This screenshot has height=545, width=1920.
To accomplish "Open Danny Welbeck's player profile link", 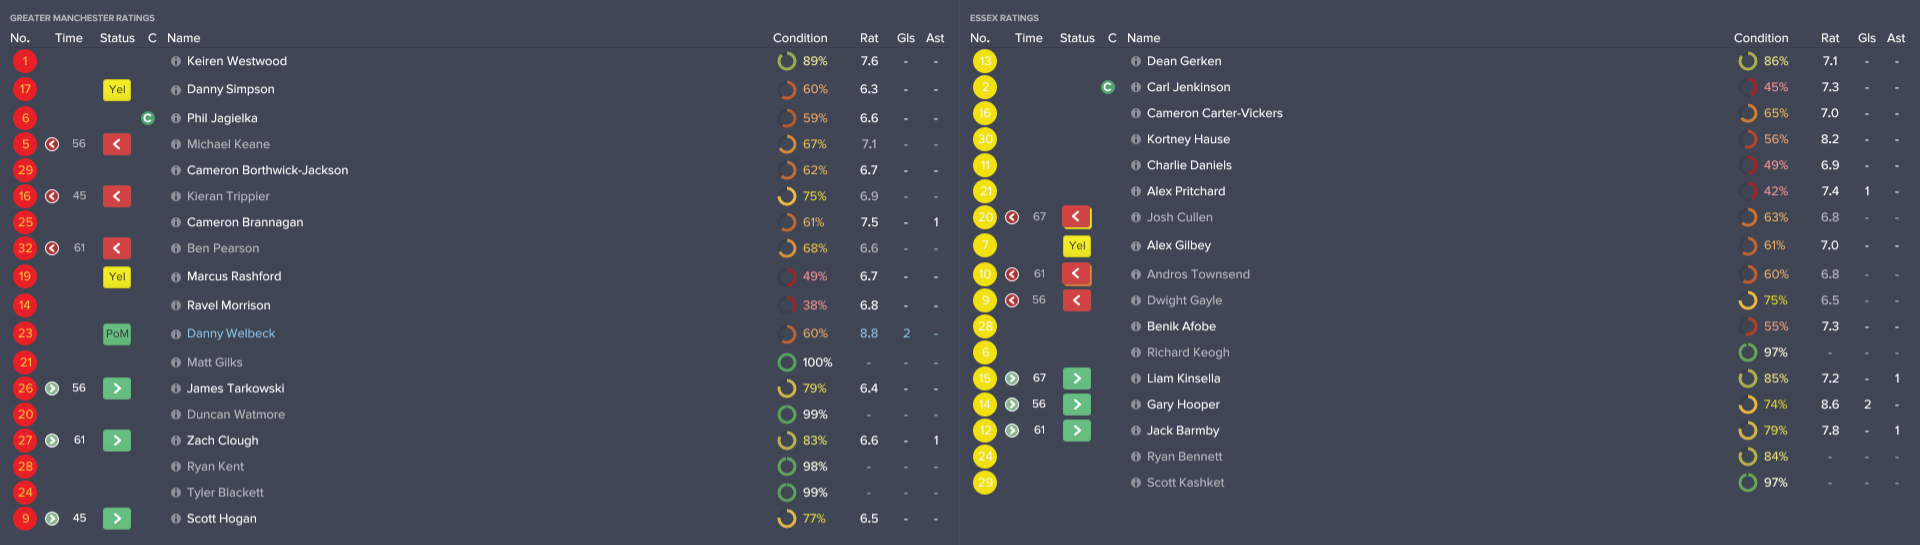I will click(x=231, y=334).
